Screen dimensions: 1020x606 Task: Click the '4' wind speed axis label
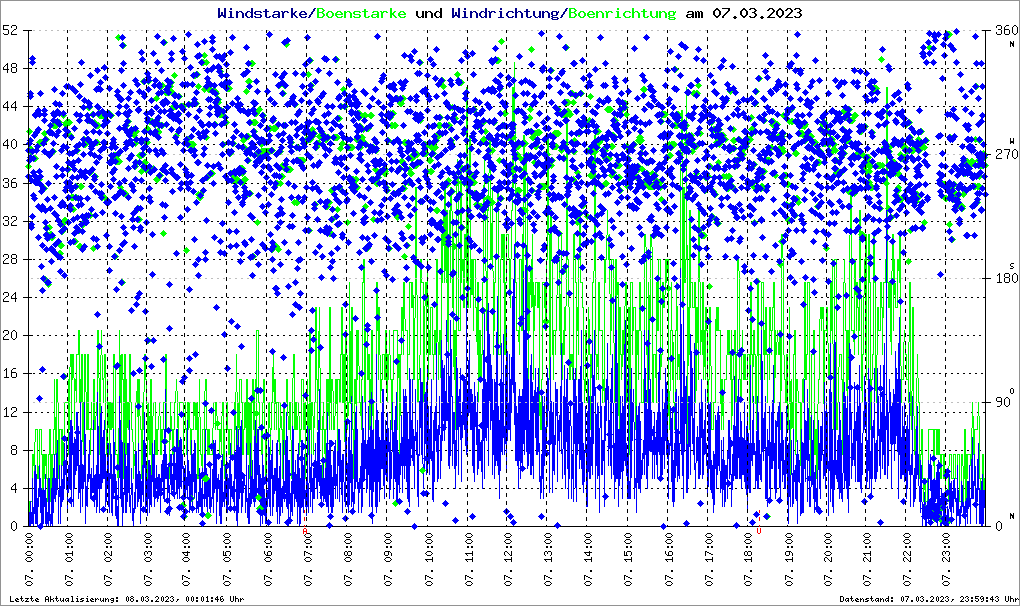pos(14,488)
